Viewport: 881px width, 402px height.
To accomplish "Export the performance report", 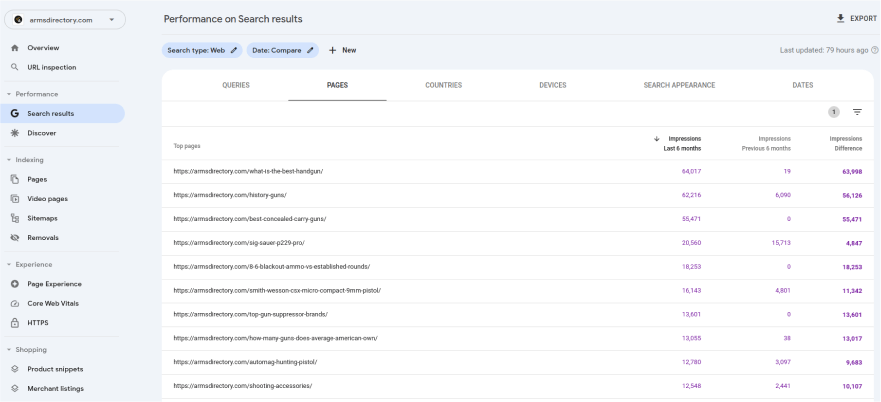I will click(x=856, y=19).
